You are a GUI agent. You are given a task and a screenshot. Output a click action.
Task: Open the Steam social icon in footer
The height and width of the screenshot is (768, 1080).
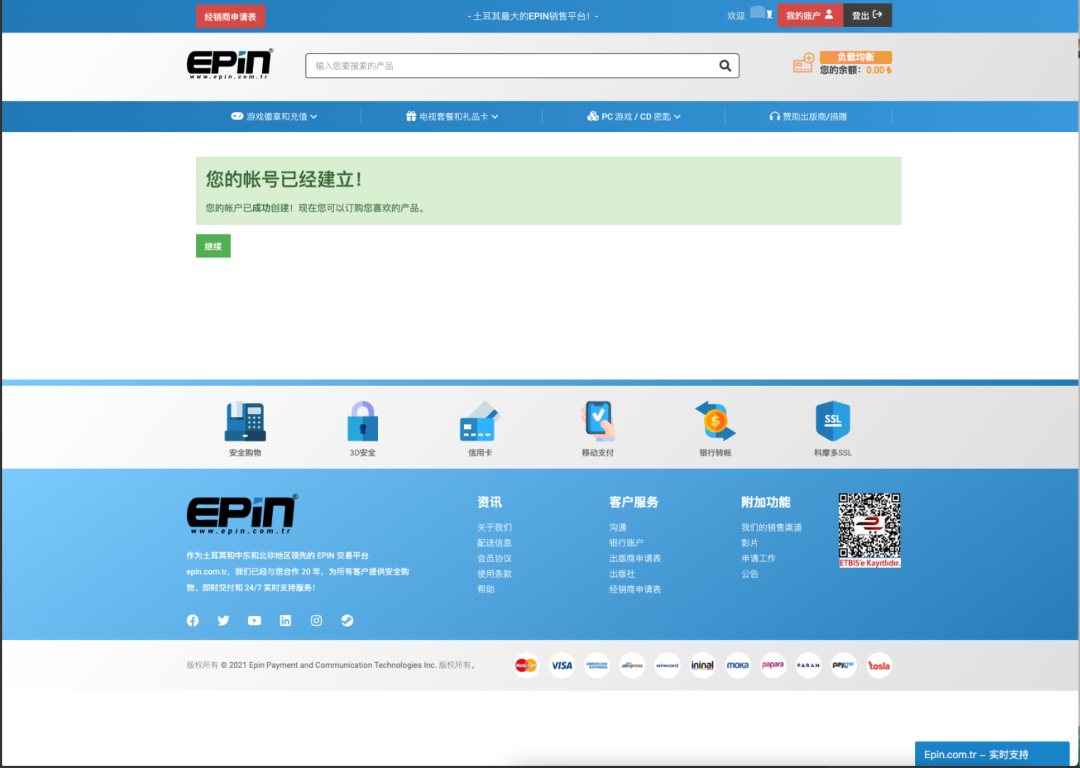347,621
